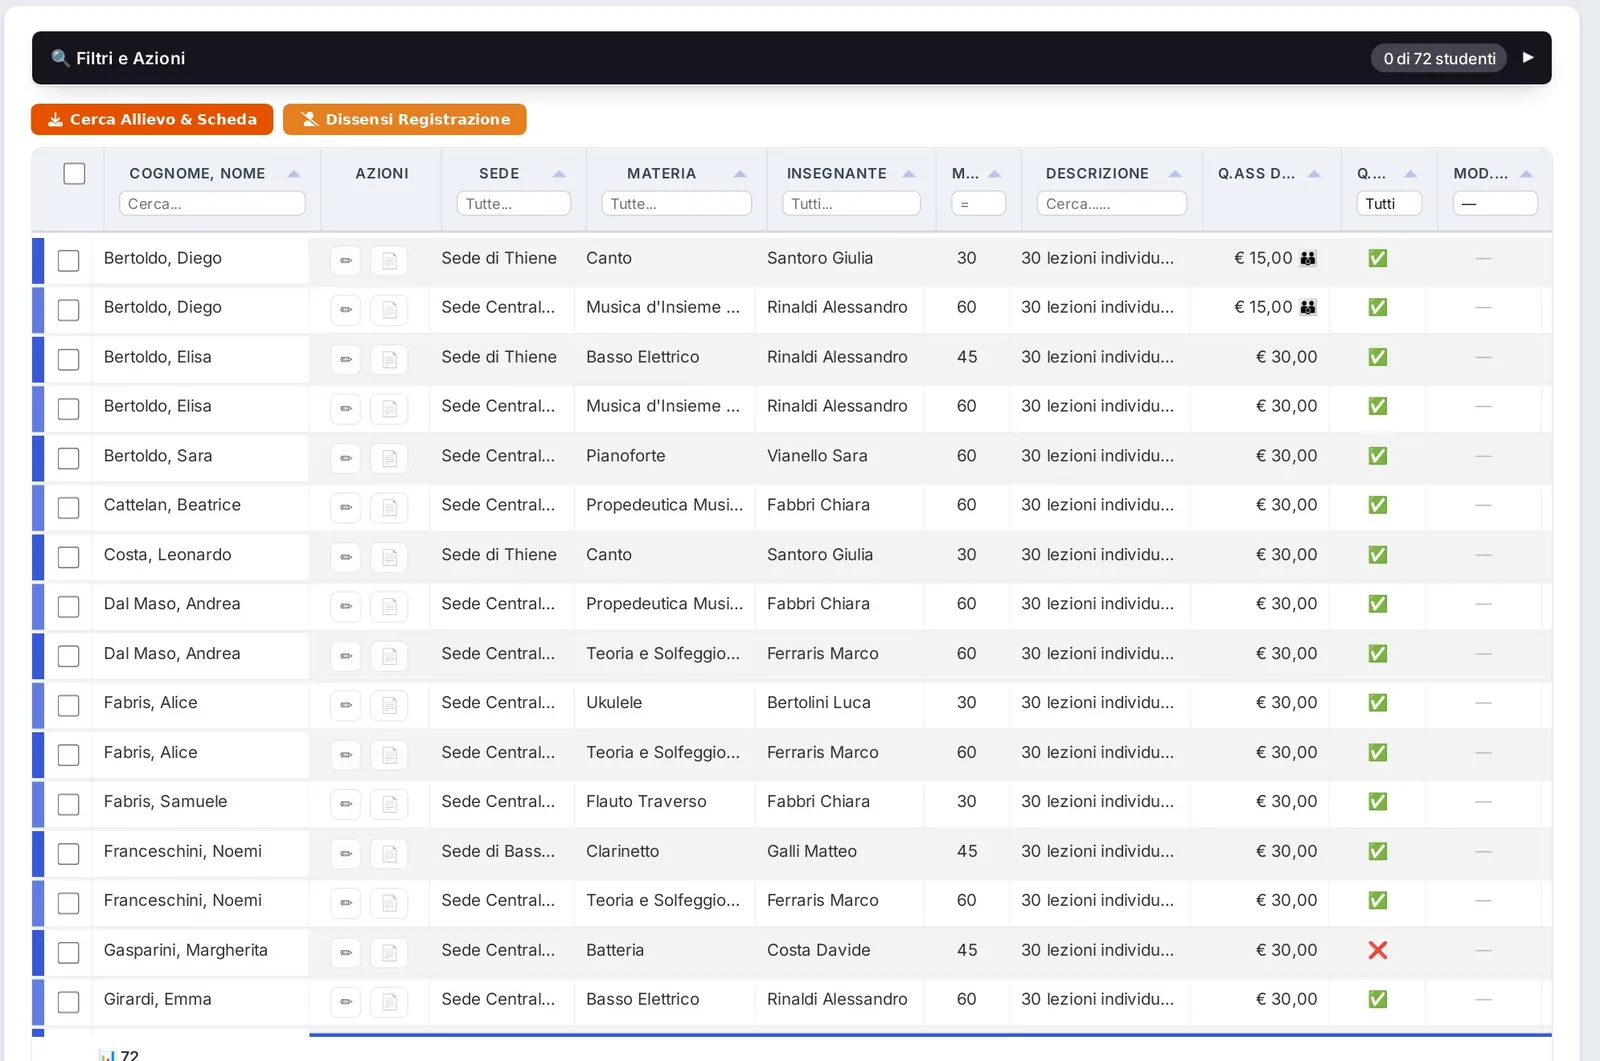The width and height of the screenshot is (1600, 1061).
Task: Click the edit pencil in Gasparini Margherita row
Action: coord(345,952)
